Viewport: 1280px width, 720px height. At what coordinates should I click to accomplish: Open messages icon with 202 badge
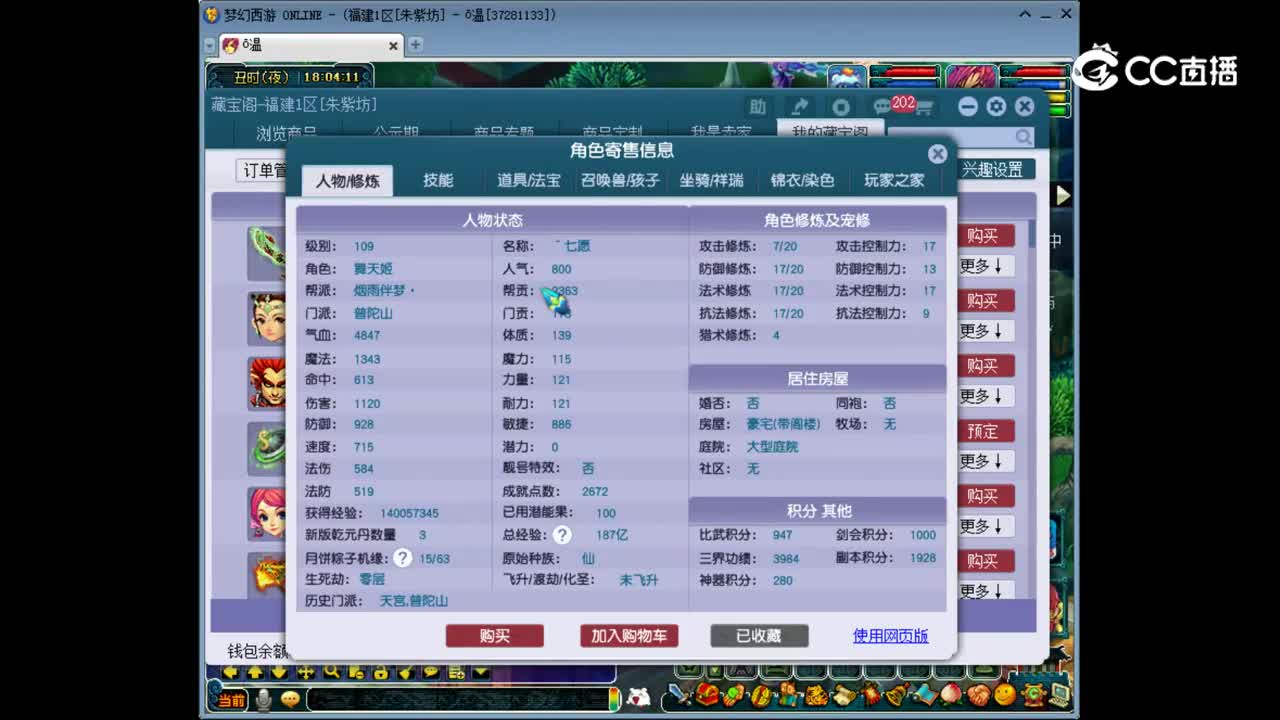890,105
